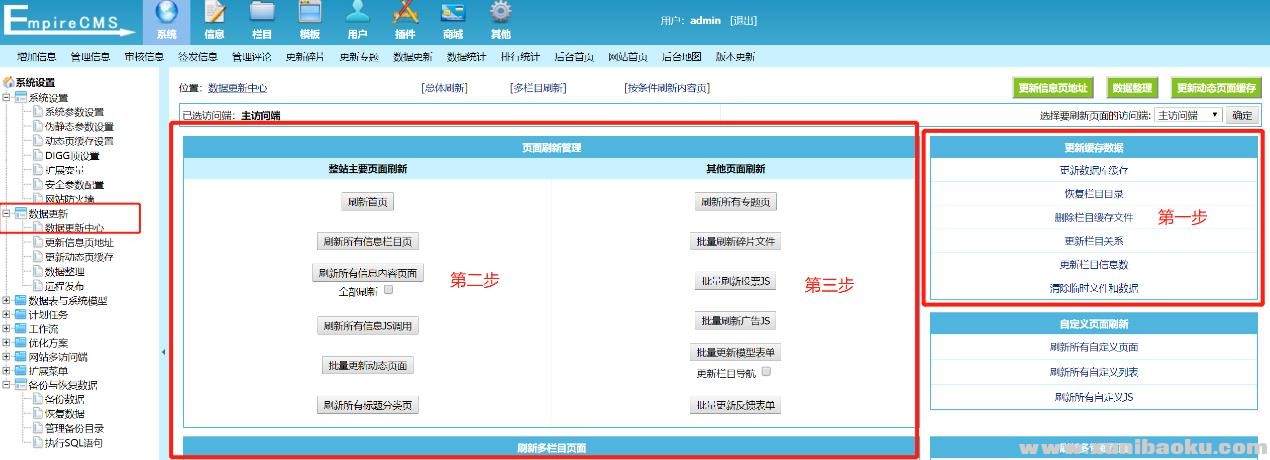The height and width of the screenshot is (460, 1270).
Task: Click the 其他 gear icon
Action: click(500, 14)
